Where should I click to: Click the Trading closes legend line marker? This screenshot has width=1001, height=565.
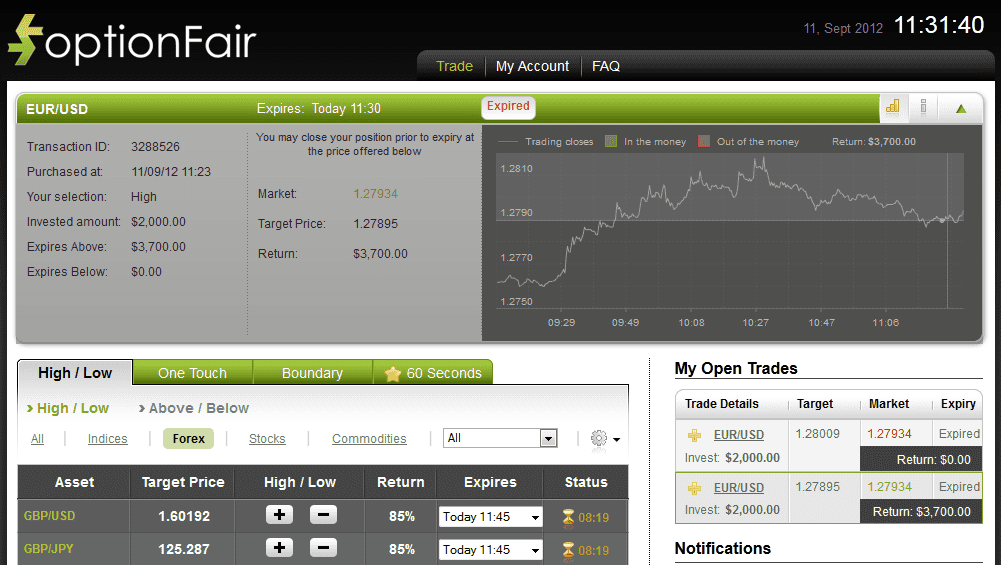(x=508, y=142)
